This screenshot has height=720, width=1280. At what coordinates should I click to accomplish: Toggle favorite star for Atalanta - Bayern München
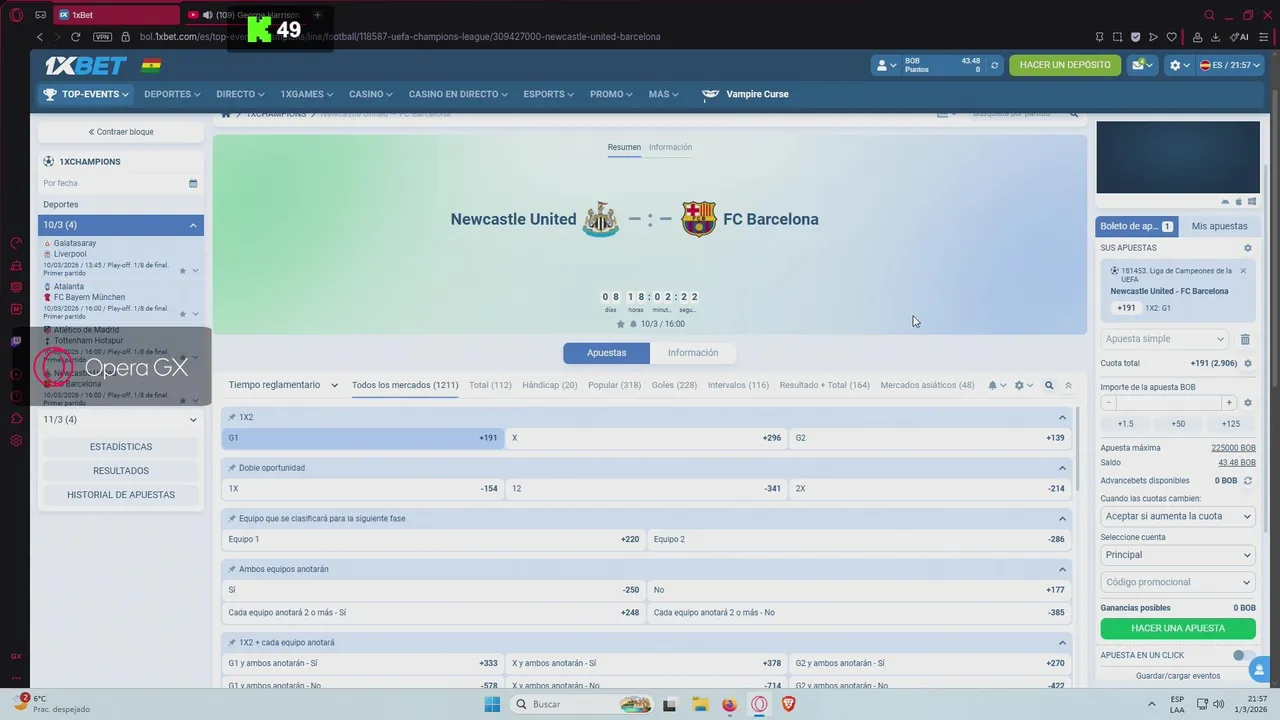[182, 314]
